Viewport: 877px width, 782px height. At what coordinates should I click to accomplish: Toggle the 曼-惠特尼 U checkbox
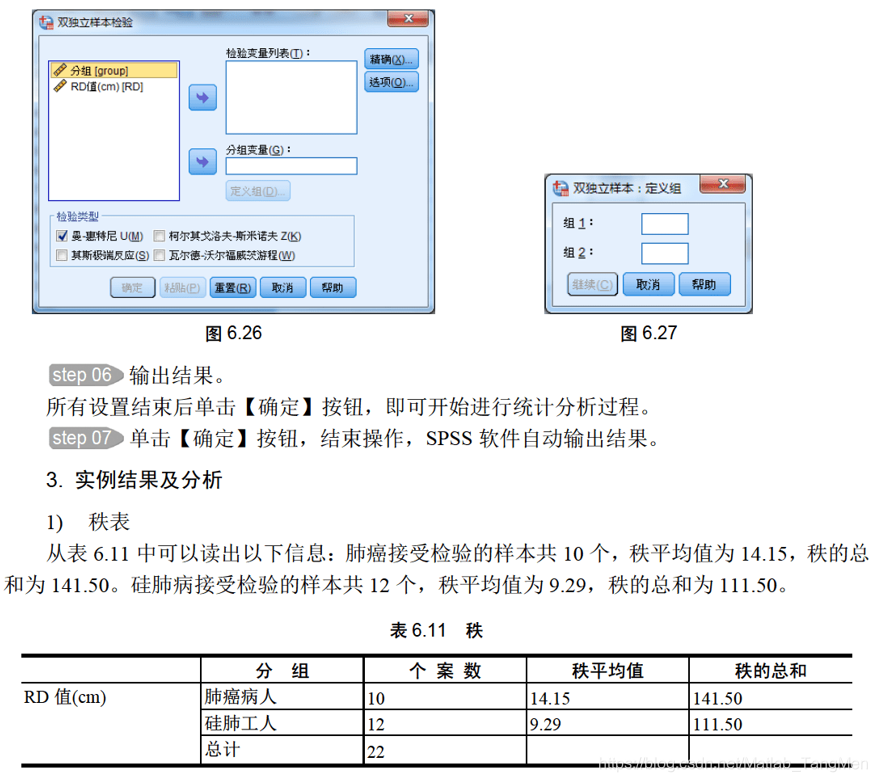coord(62,236)
